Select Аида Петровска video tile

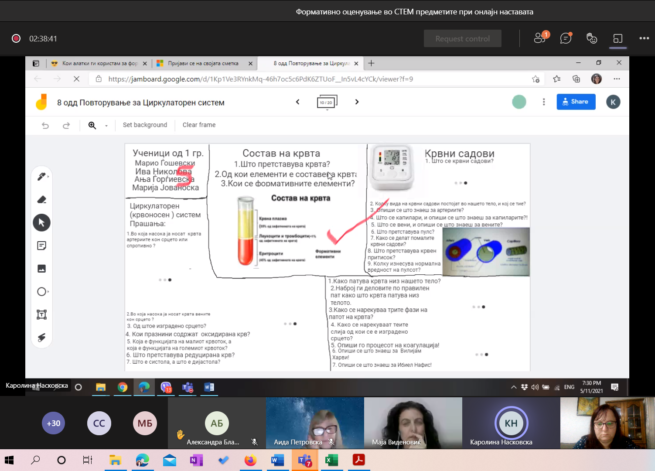315,423
